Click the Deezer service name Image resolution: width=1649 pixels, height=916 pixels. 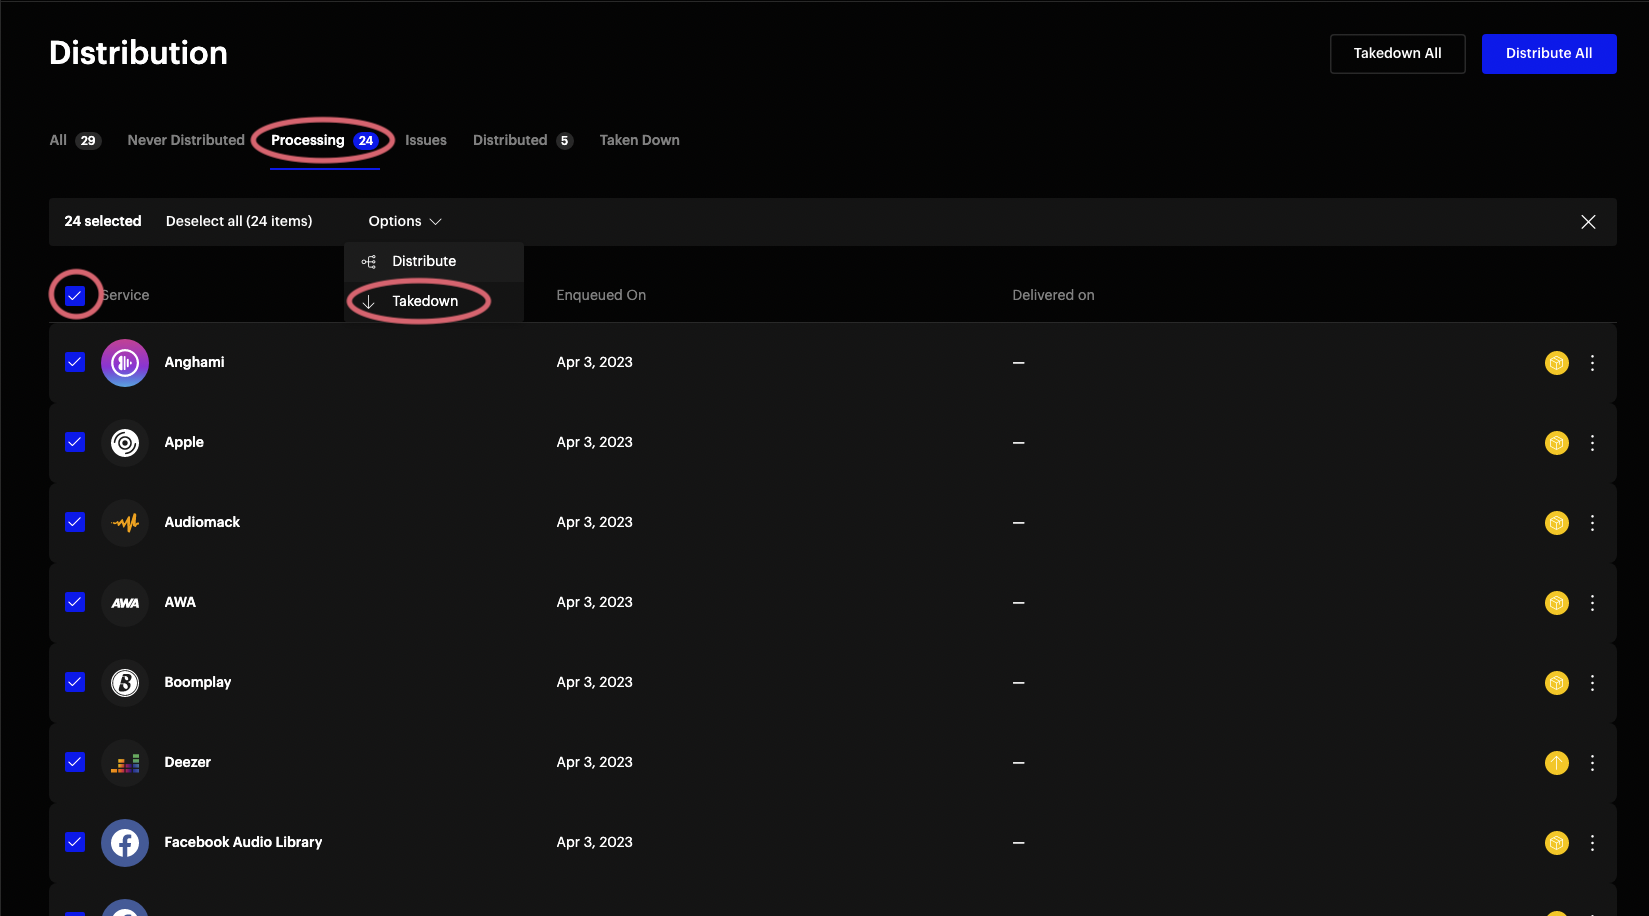coord(188,762)
